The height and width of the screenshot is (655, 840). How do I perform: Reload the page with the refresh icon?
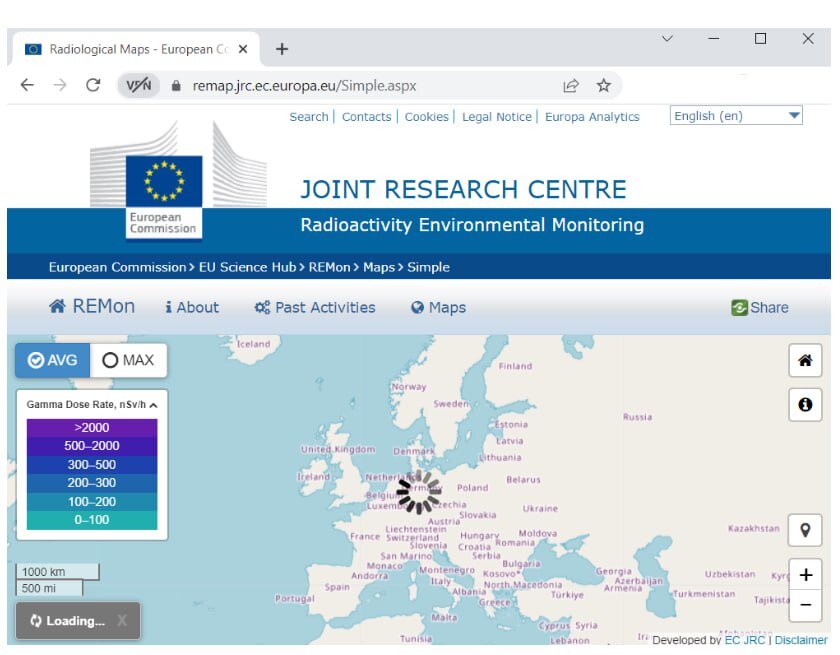(x=93, y=85)
